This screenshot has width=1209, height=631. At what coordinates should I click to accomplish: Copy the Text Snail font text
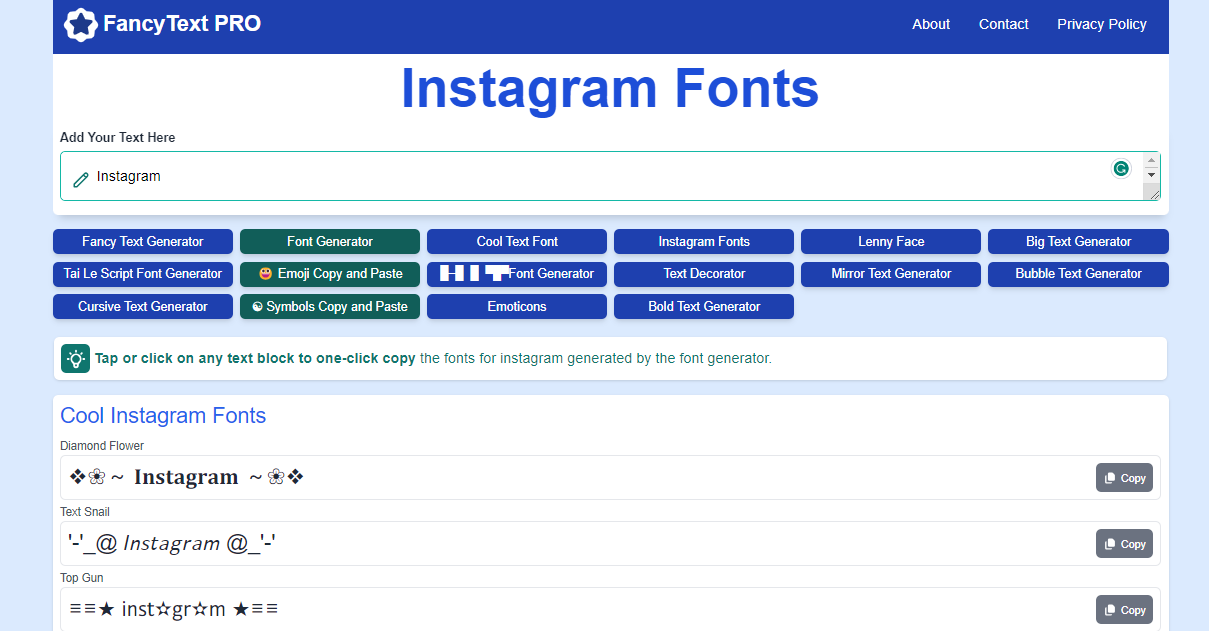(1124, 544)
